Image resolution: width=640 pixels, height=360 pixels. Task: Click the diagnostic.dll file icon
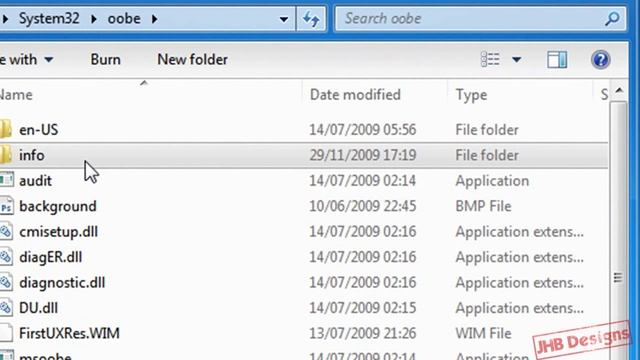pos(6,282)
